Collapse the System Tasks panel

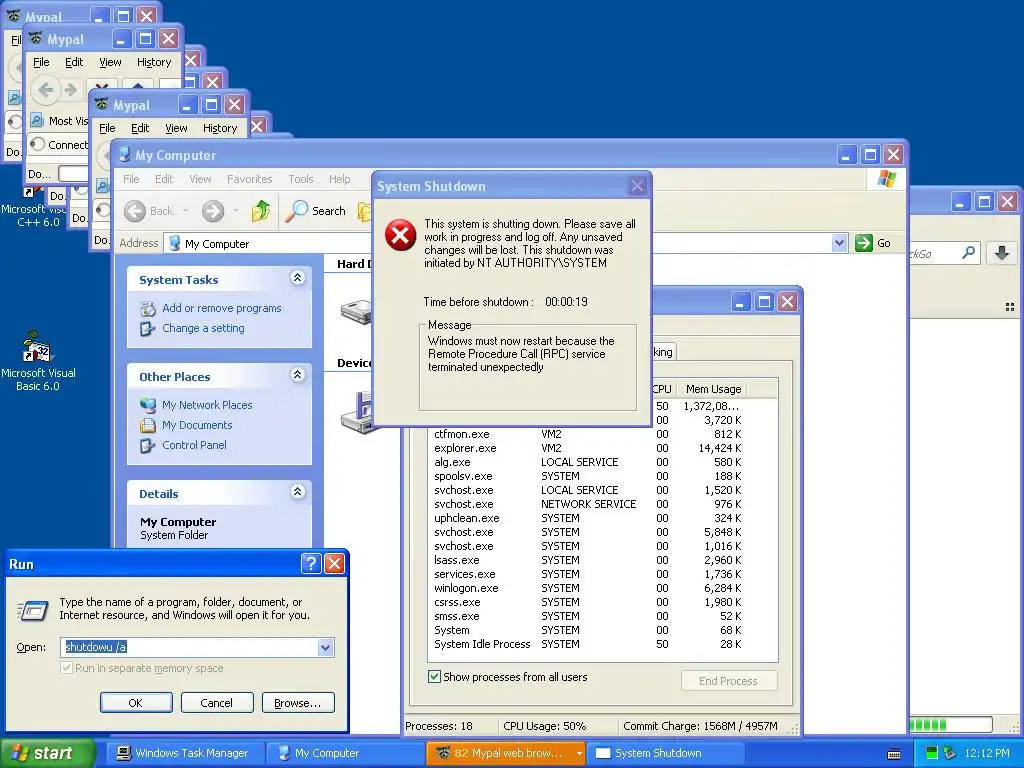pos(297,278)
